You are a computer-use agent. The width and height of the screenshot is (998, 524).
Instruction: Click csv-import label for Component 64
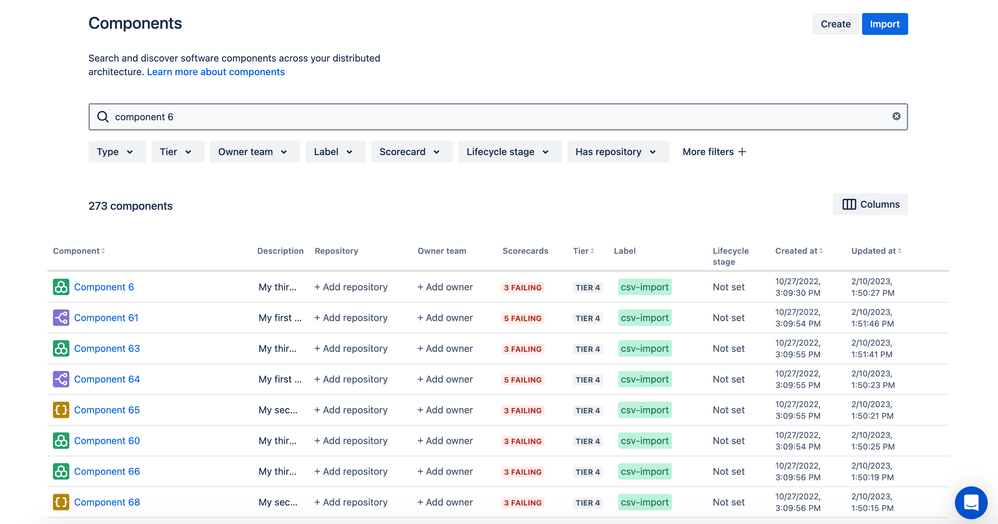point(645,379)
